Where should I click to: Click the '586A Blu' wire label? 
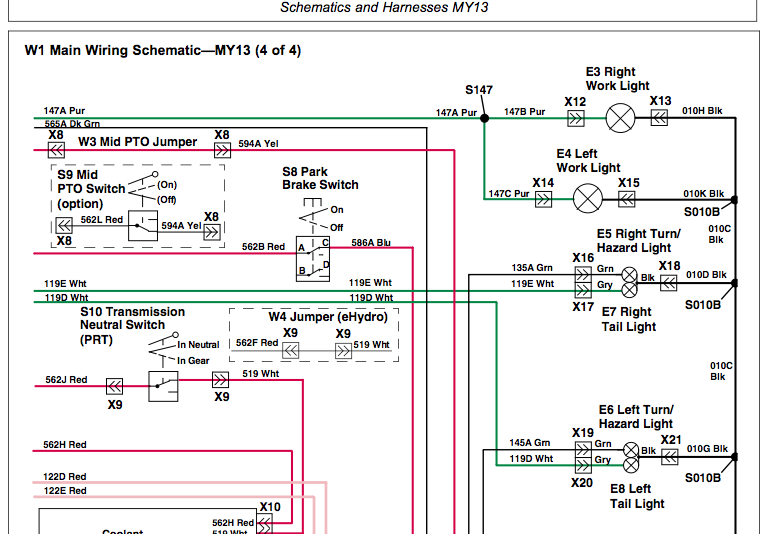click(x=371, y=242)
